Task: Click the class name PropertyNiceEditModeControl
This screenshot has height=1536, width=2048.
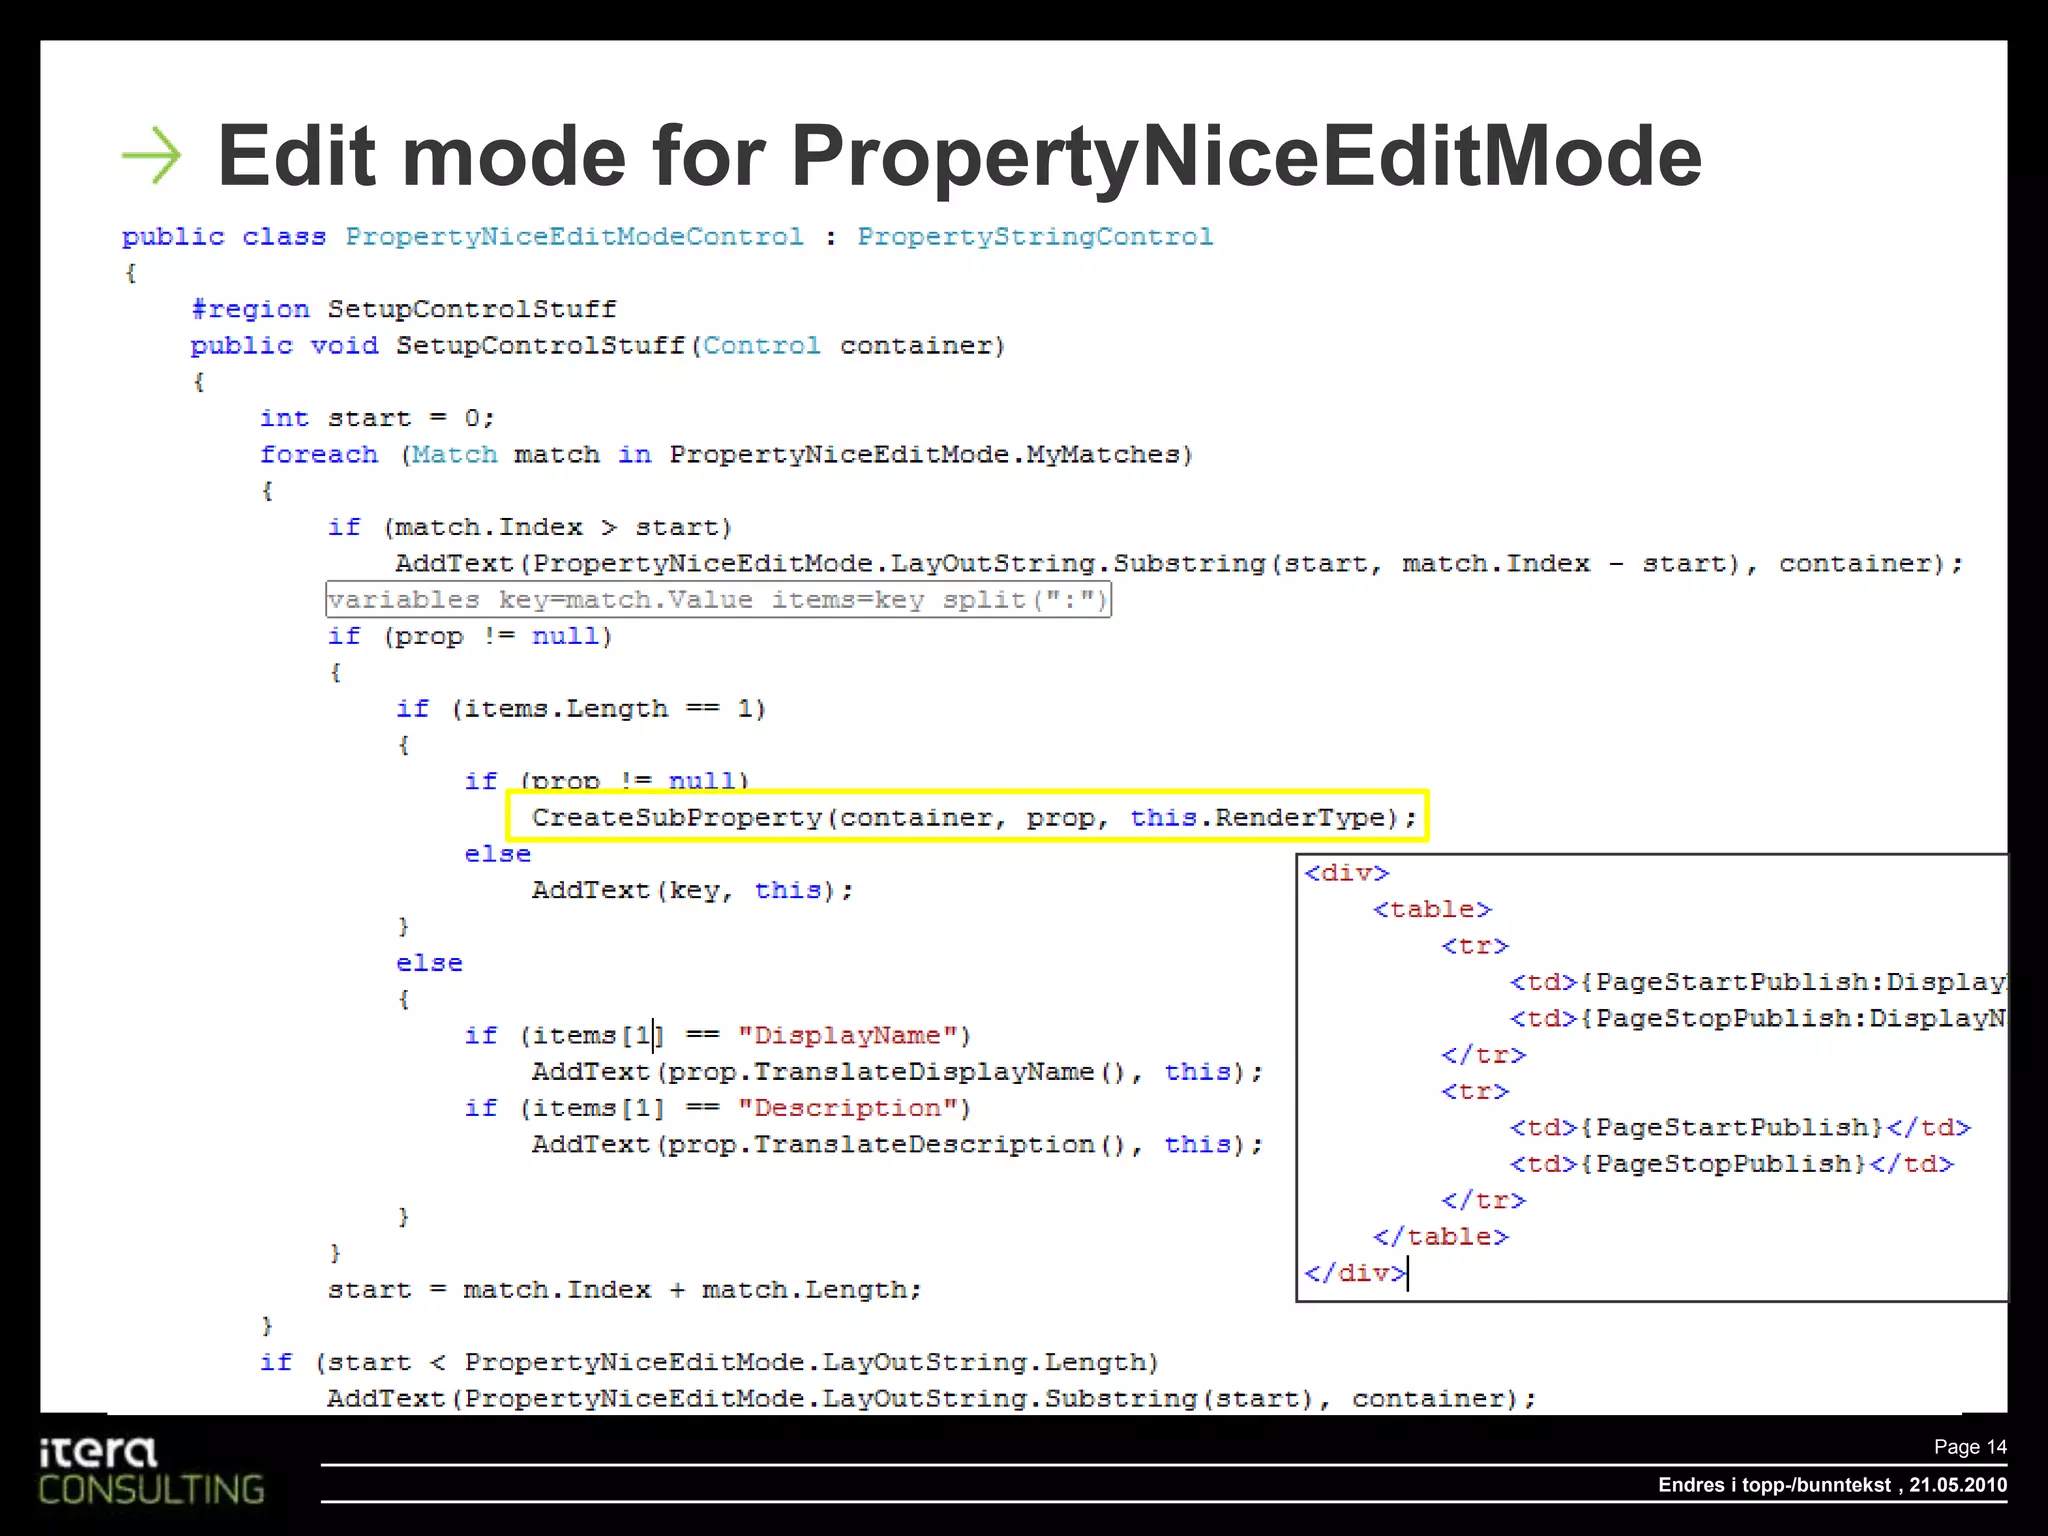Action: 574,237
